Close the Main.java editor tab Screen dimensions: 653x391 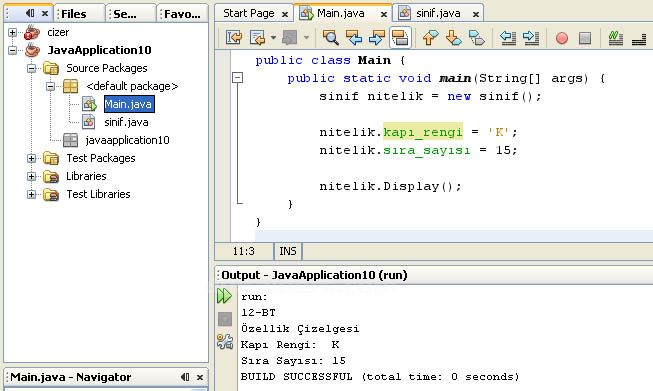click(x=384, y=14)
